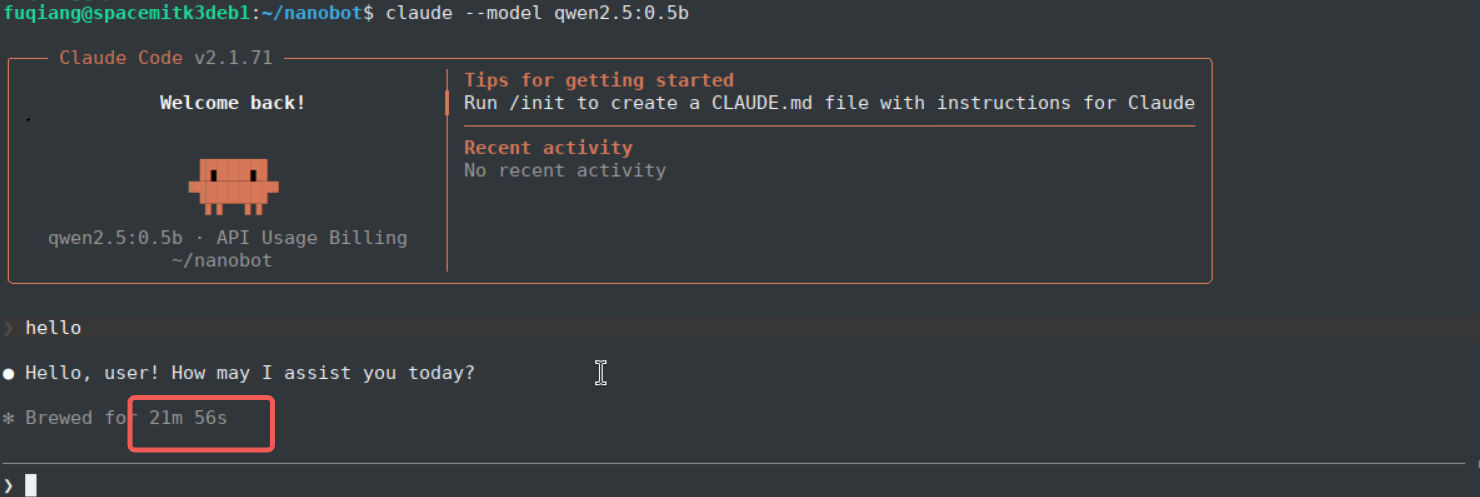Click the bottom input prompt chevron
The image size is (1480, 497).
pos(8,486)
